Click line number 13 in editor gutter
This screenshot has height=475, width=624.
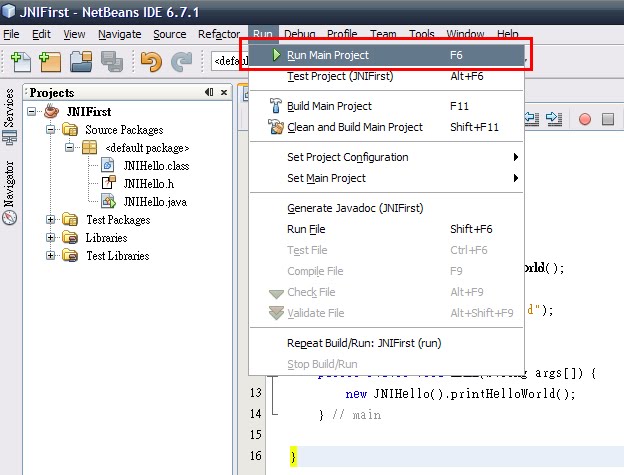coord(256,393)
